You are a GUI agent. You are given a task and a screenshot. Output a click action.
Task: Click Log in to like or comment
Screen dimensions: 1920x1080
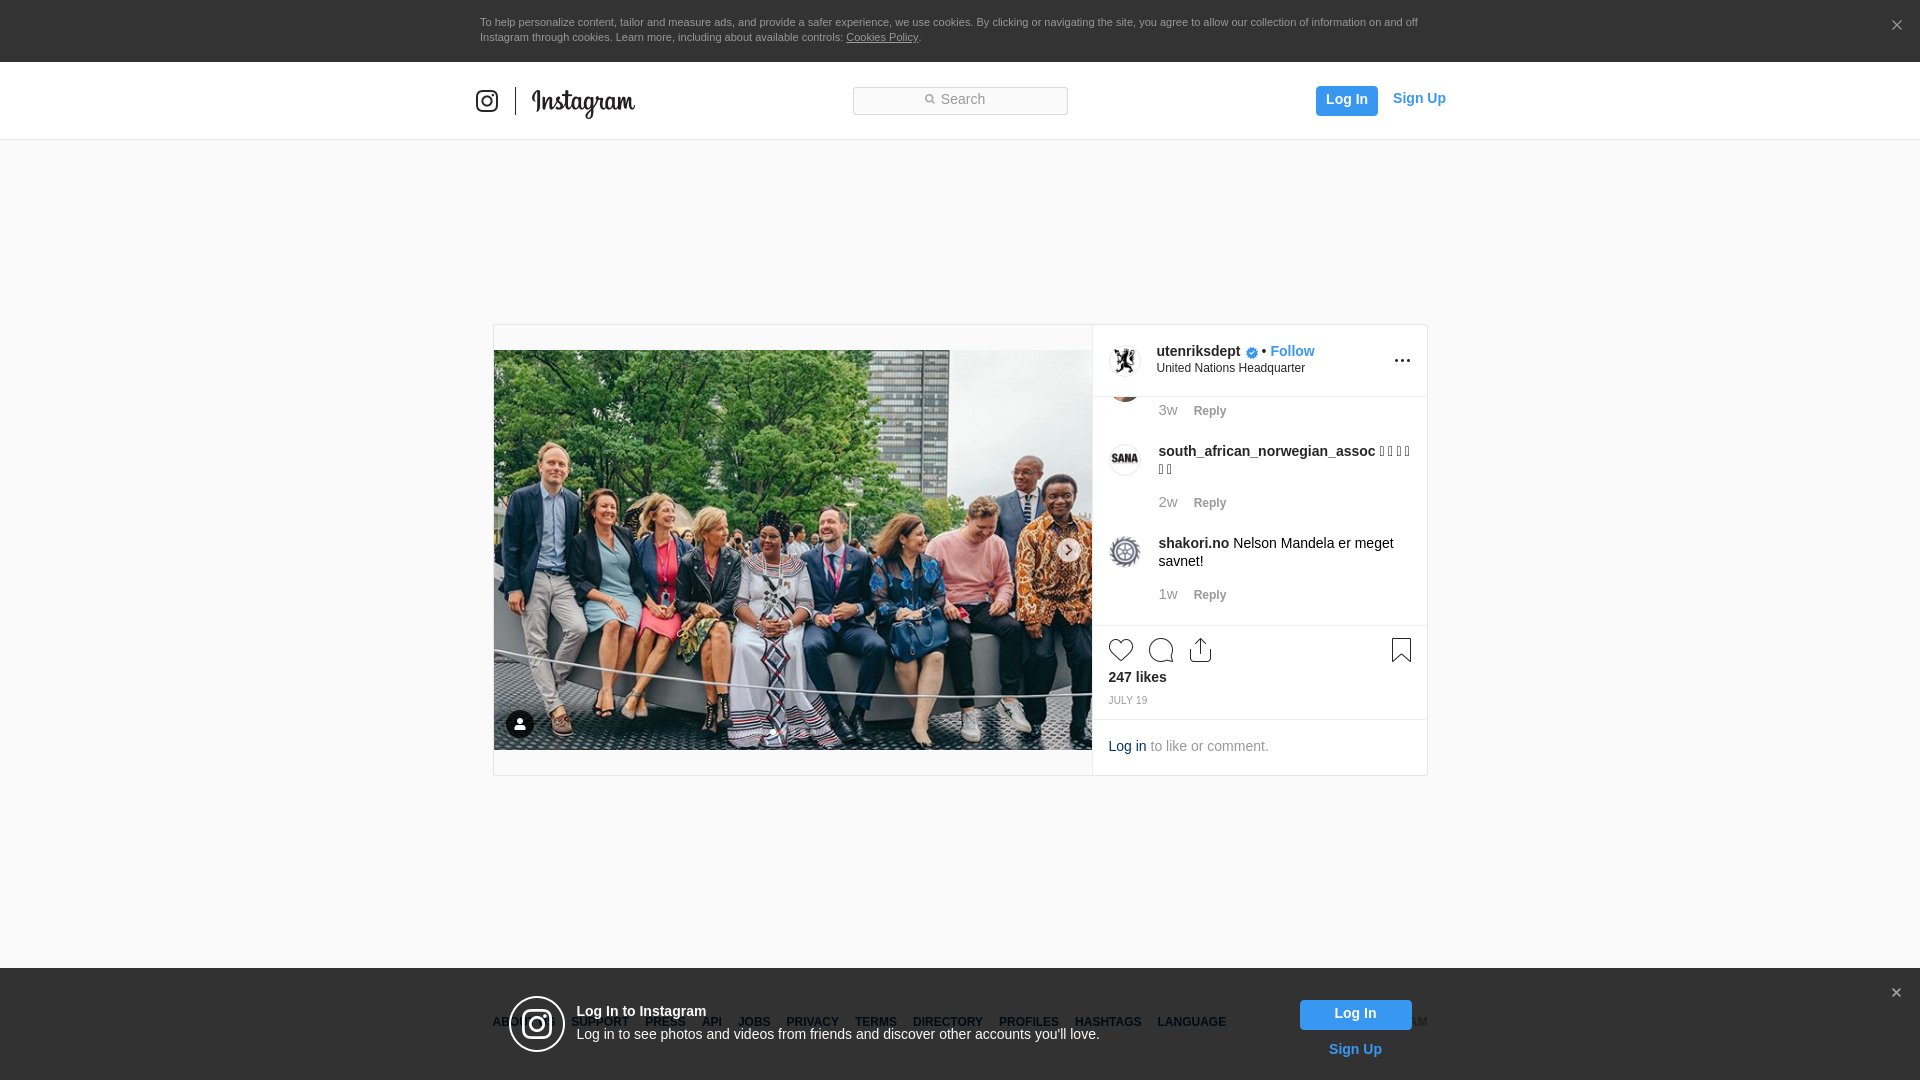(1127, 746)
